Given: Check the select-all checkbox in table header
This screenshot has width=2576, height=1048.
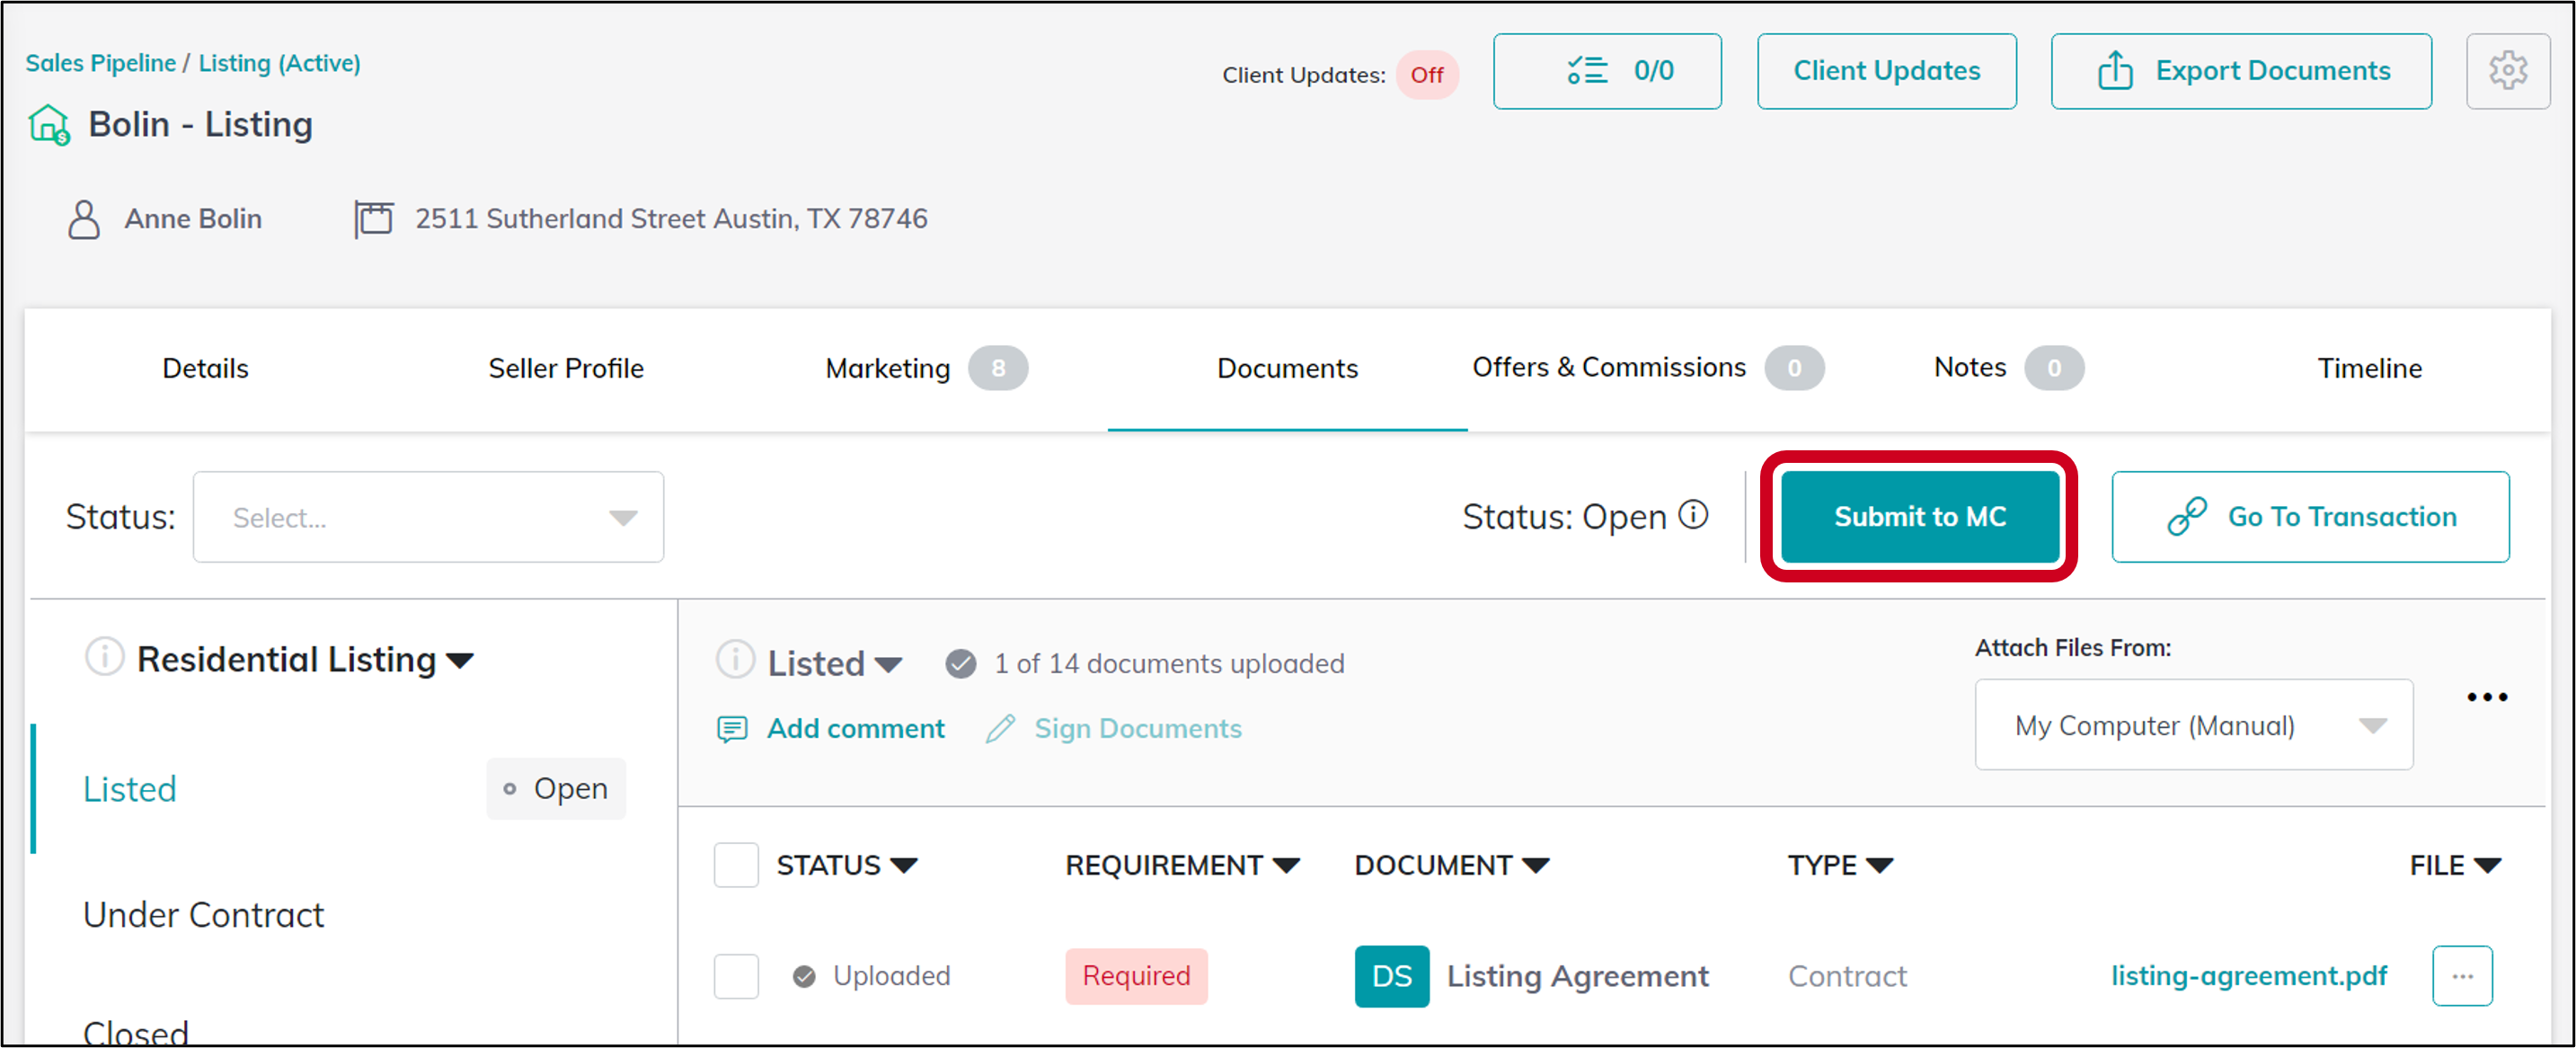Looking at the screenshot, I should click(736, 865).
